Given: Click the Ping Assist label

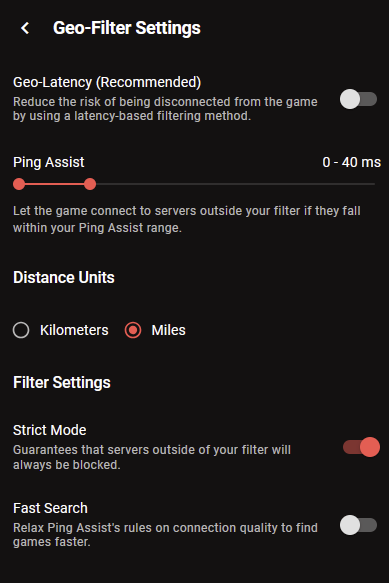Looking at the screenshot, I should 49,162.
